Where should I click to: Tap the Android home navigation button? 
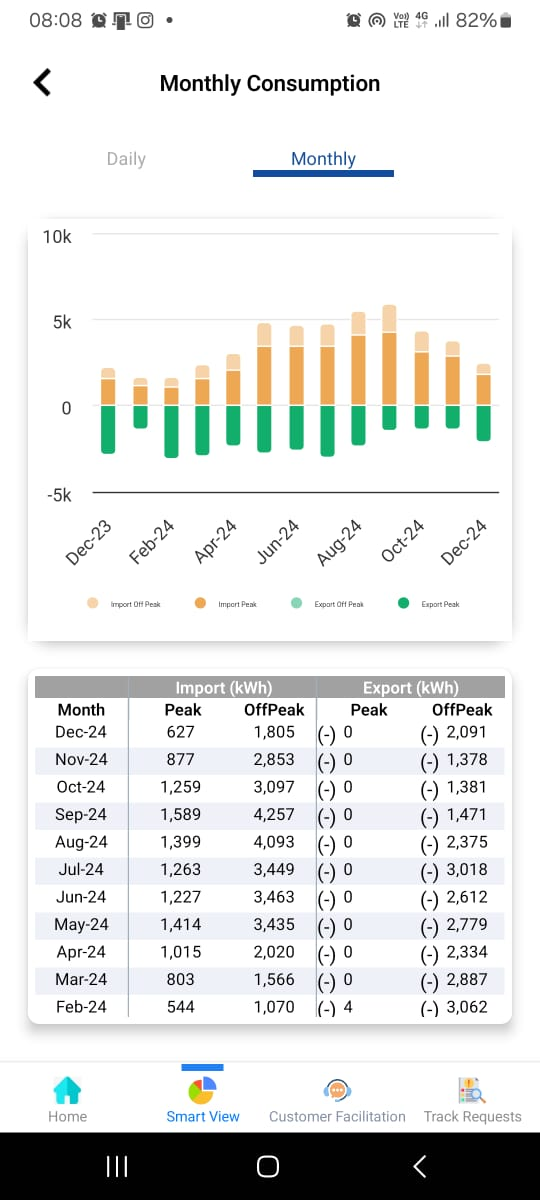[268, 1166]
